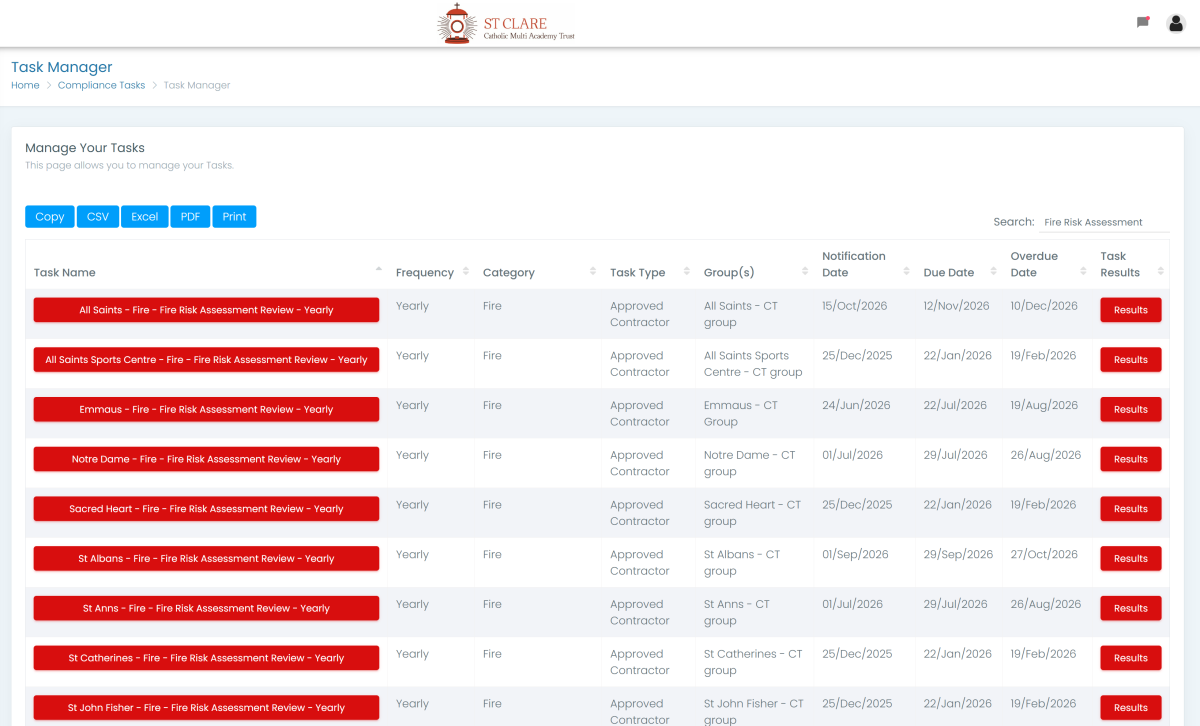This screenshot has height=726, width=1200.
Task: Click the notification flag icon
Action: coord(1143,22)
